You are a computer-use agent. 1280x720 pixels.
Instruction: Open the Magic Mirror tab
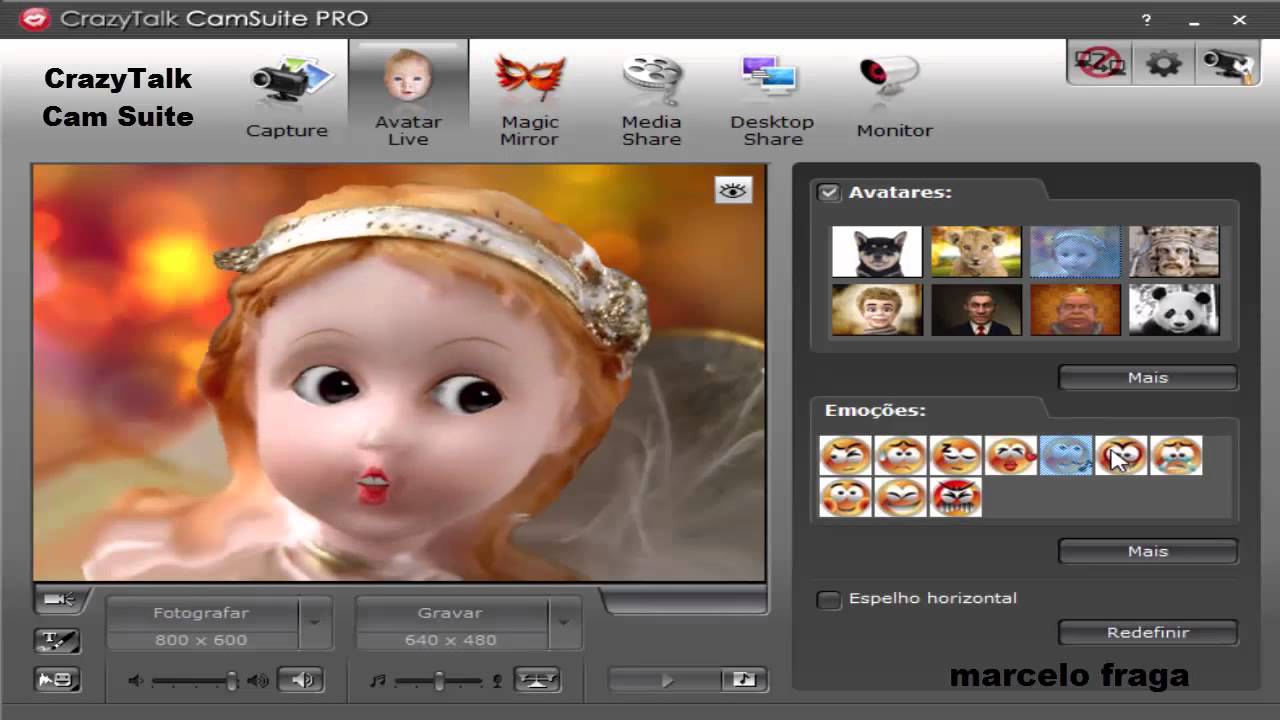click(x=529, y=98)
